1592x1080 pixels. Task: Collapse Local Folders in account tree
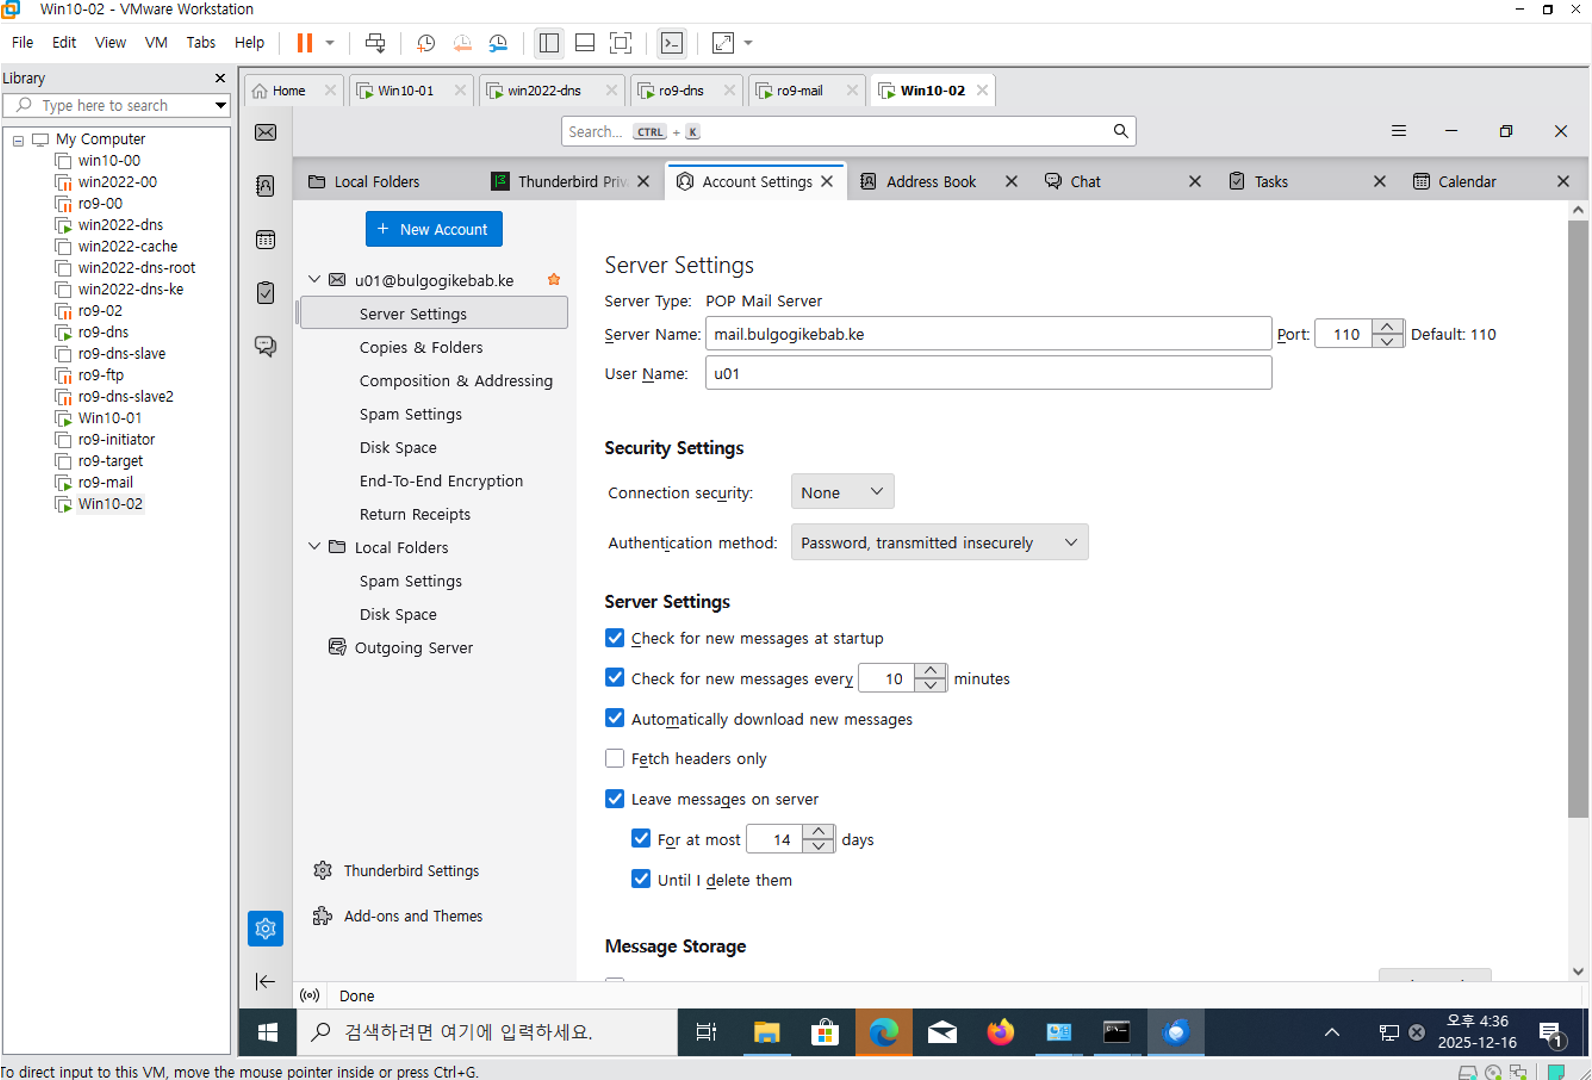tap(314, 546)
